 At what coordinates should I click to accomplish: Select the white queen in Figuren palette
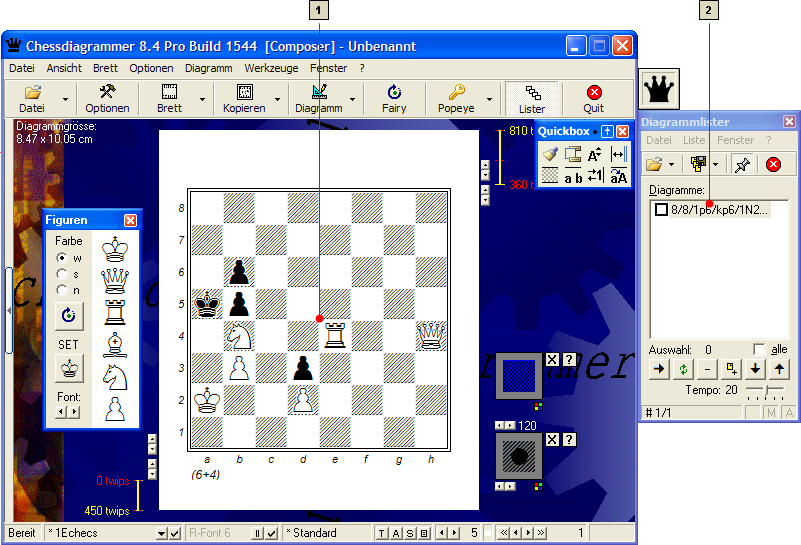pyautogui.click(x=115, y=280)
